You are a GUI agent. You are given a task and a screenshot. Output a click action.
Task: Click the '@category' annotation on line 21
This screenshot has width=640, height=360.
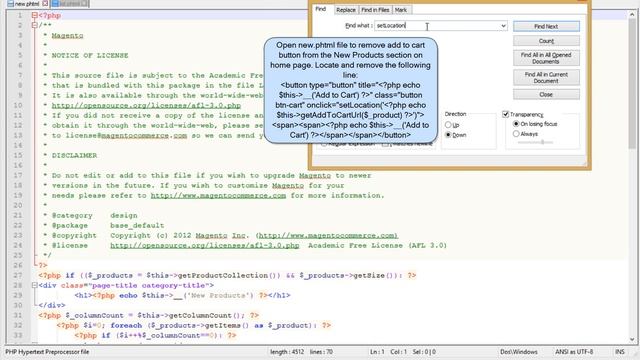(x=72, y=216)
